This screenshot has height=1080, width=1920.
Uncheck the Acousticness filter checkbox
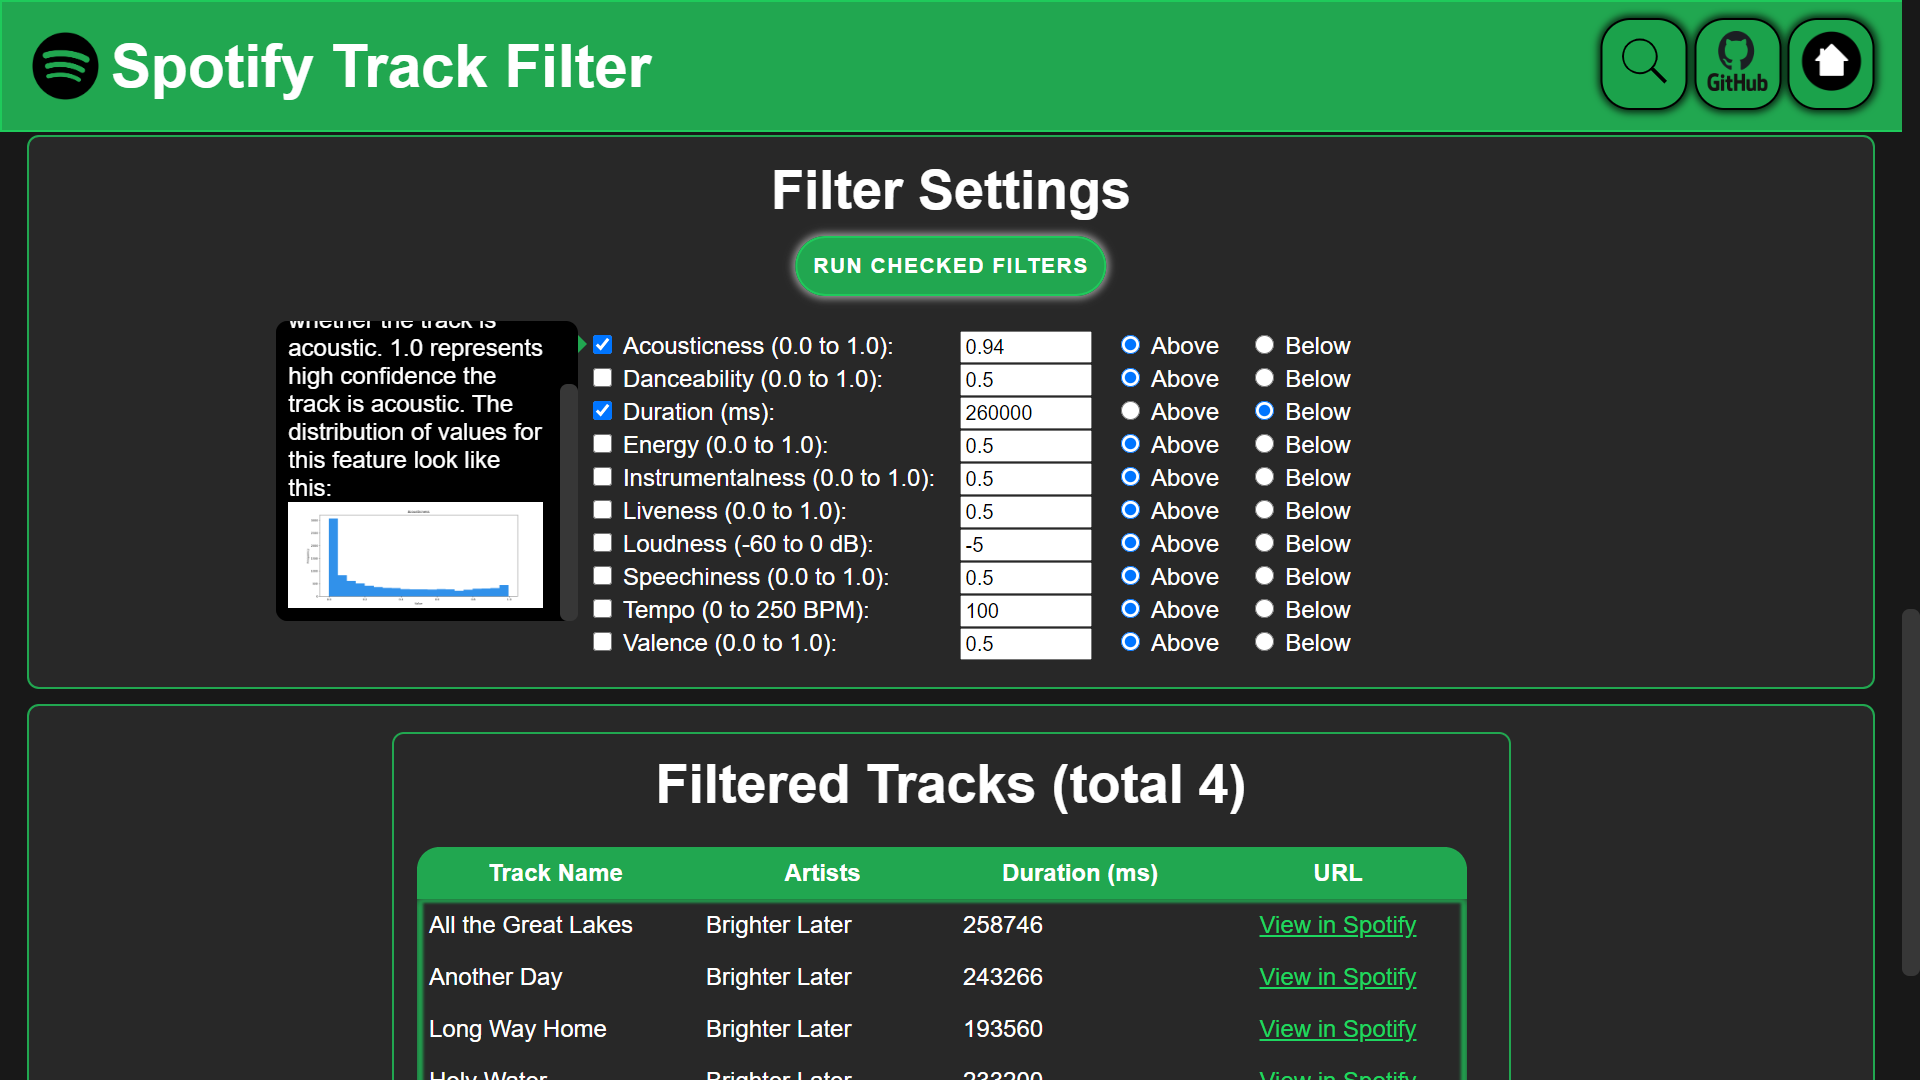(x=602, y=345)
